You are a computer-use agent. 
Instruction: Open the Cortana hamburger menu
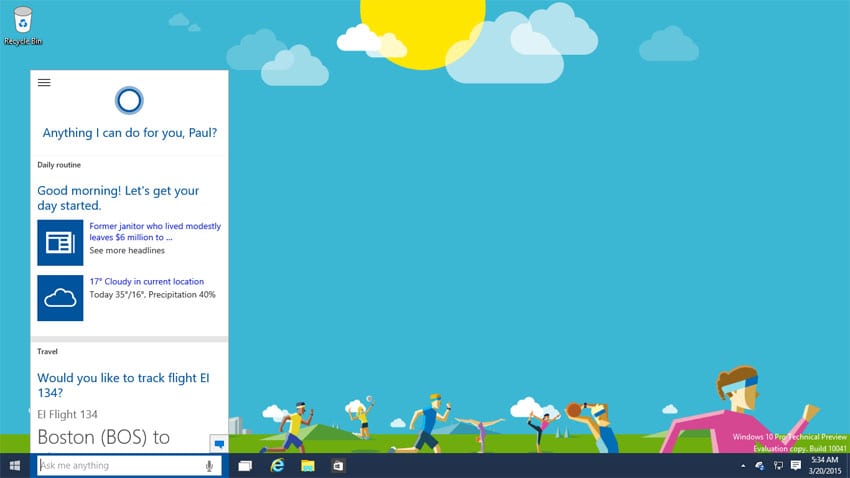(x=44, y=83)
